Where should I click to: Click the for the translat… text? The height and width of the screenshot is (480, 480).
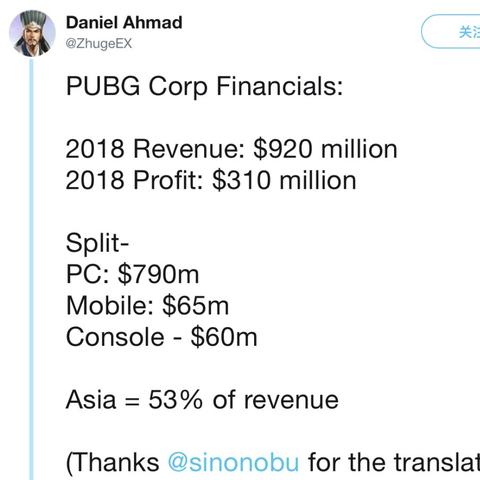(x=394, y=463)
